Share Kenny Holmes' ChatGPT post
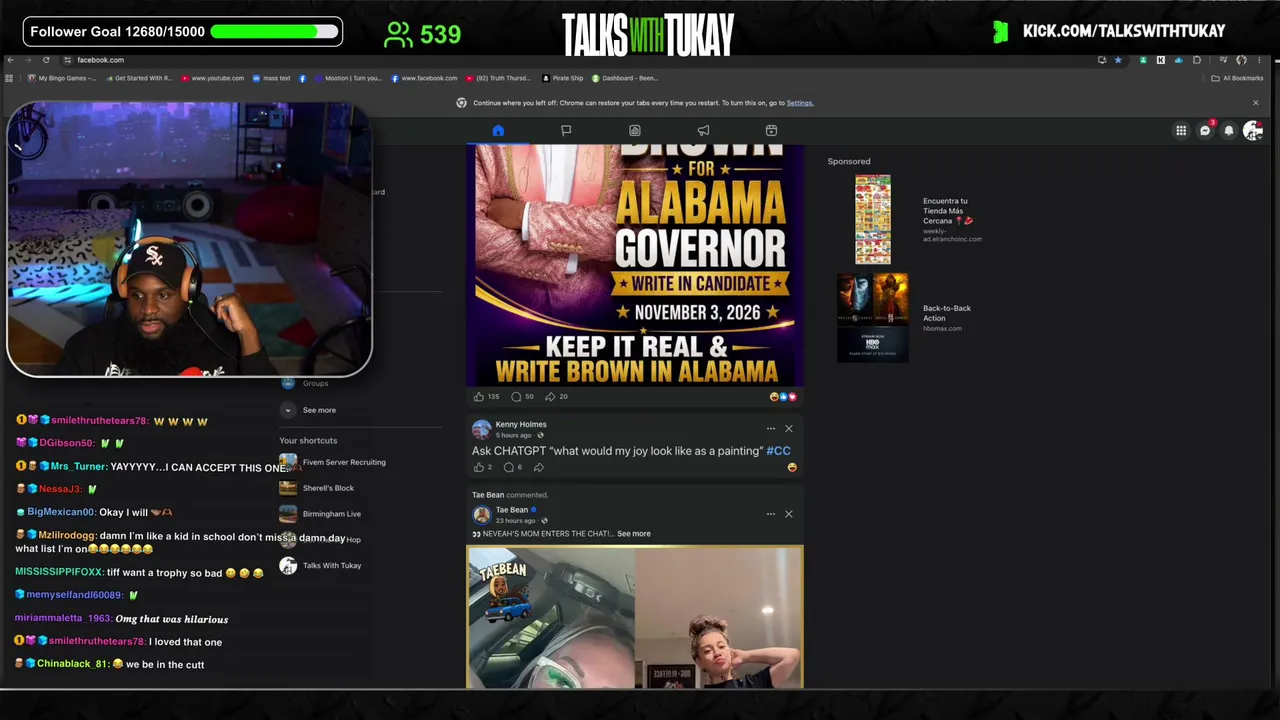 pyautogui.click(x=539, y=467)
